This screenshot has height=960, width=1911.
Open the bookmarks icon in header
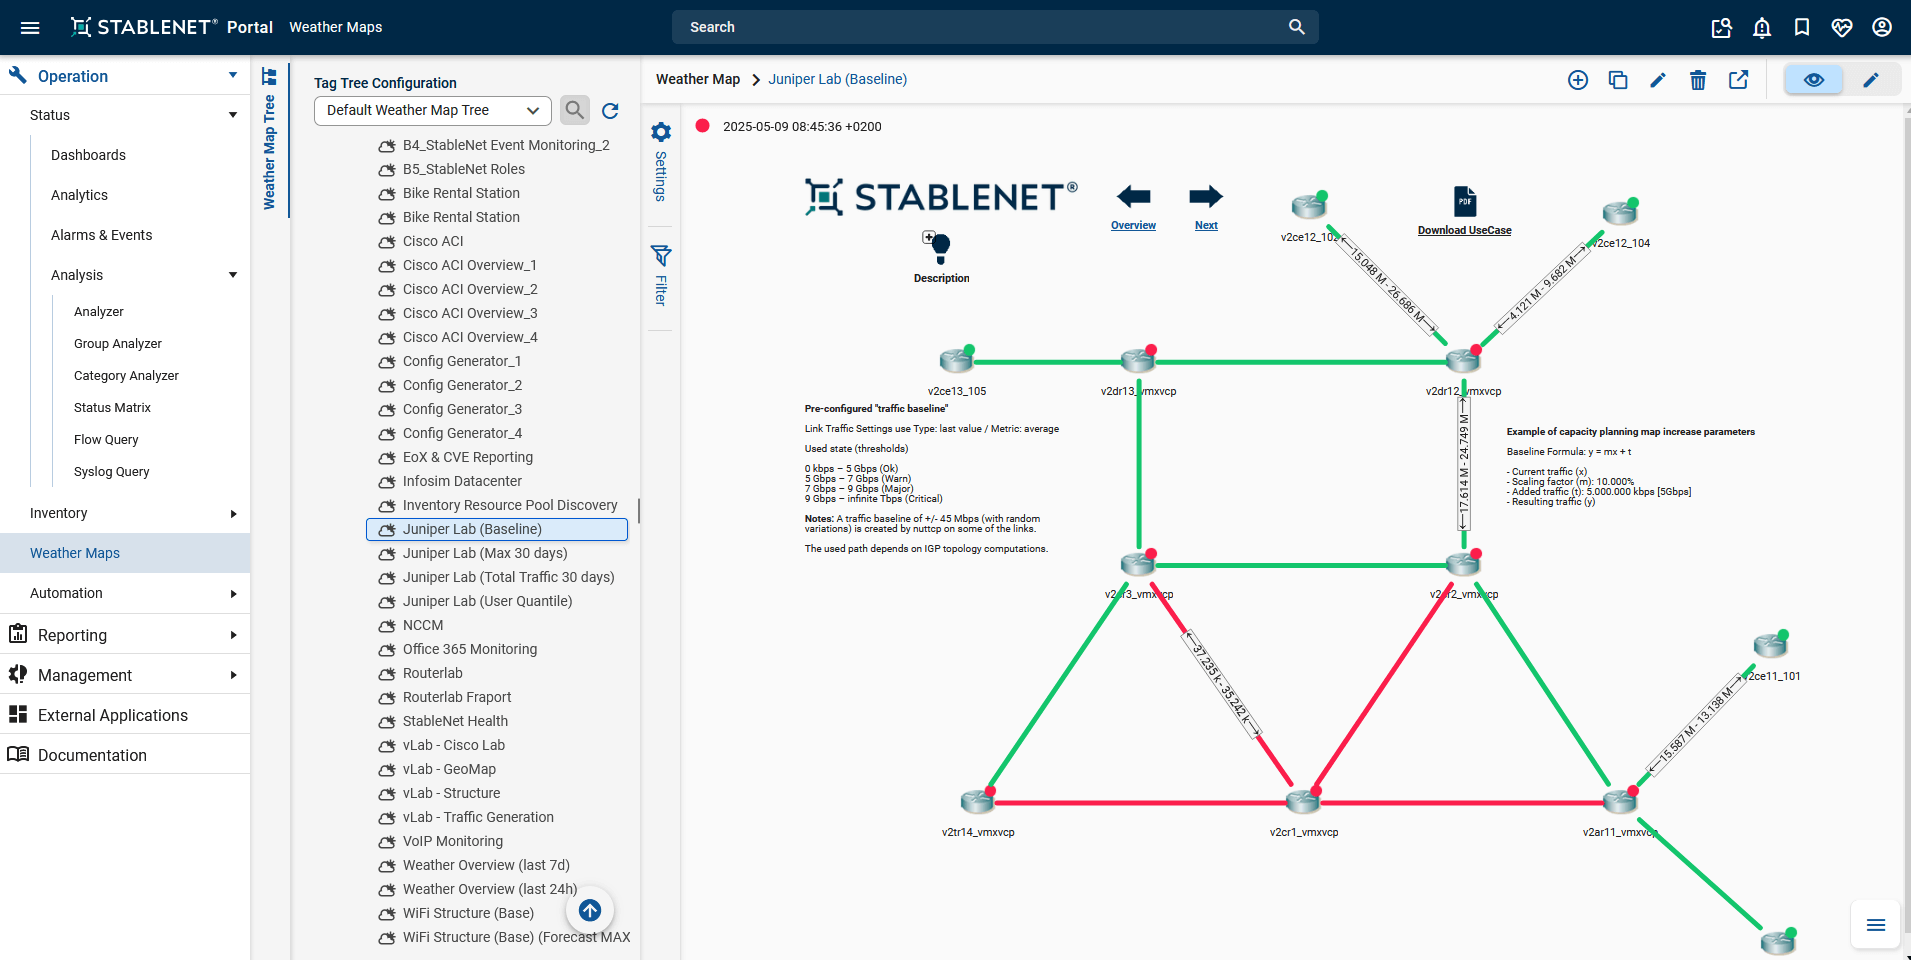pyautogui.click(x=1802, y=27)
